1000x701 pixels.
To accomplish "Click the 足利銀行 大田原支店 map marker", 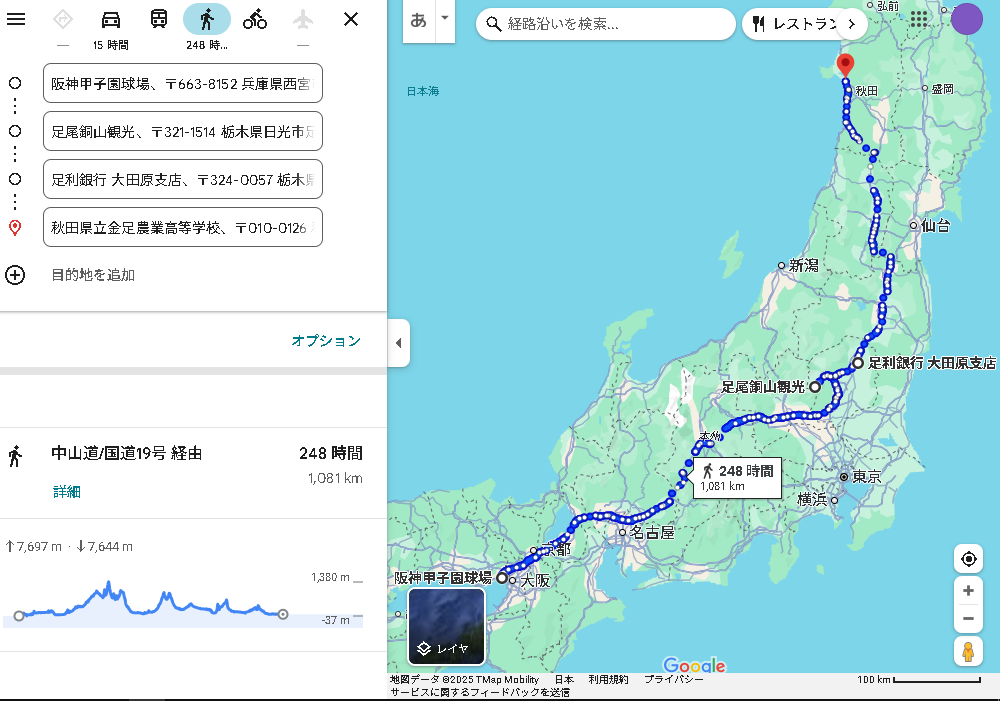I will tap(858, 363).
